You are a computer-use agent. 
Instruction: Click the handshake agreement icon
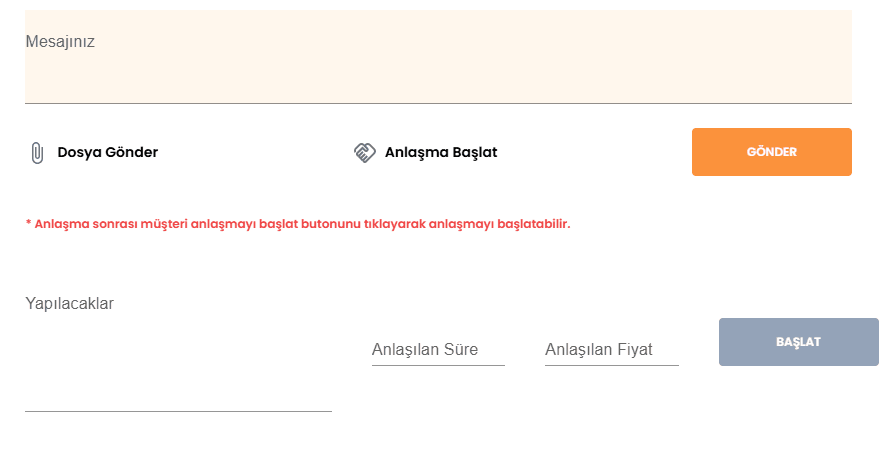coord(364,153)
